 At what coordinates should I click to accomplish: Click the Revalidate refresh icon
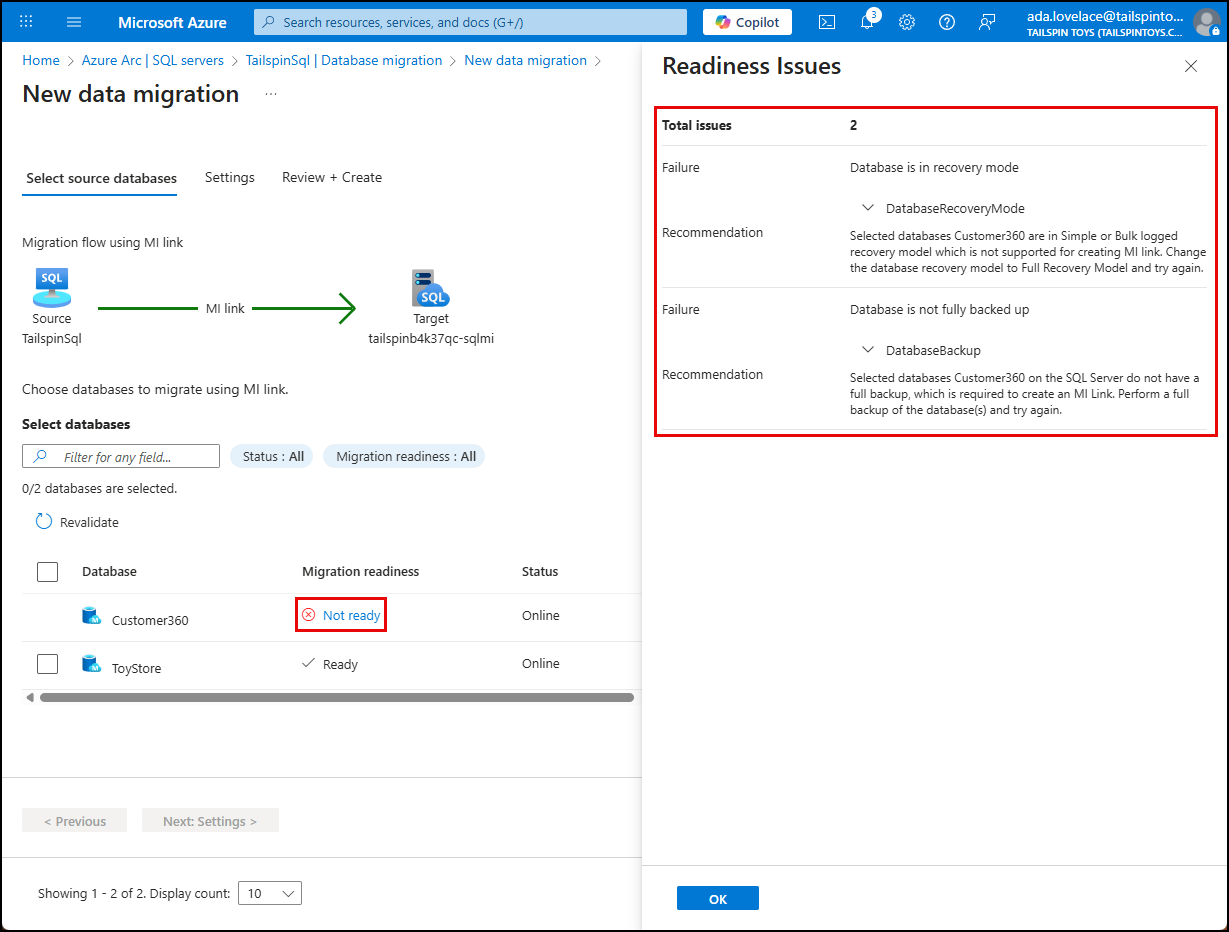click(42, 521)
